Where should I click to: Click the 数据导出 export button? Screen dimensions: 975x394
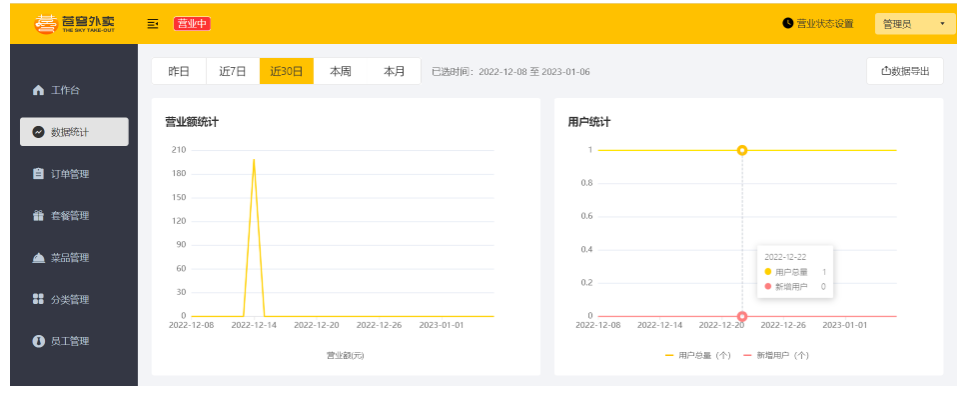[x=905, y=71]
